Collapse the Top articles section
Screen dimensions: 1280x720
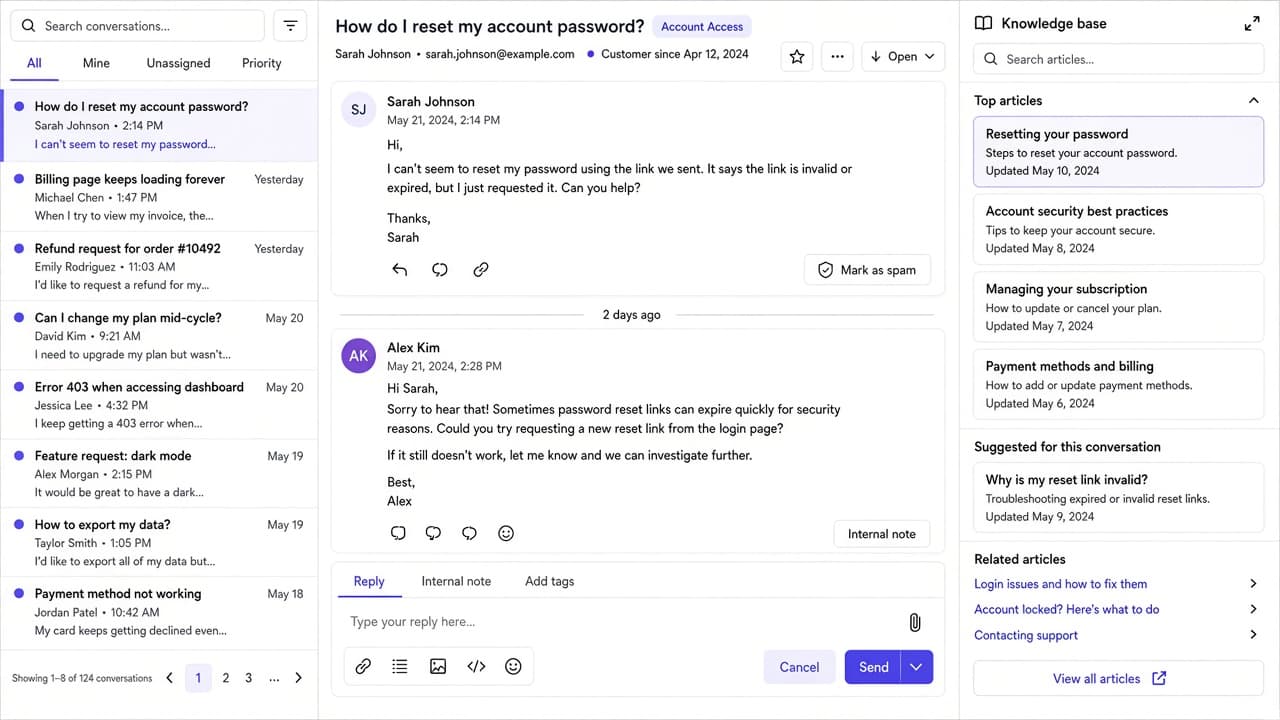(x=1253, y=101)
